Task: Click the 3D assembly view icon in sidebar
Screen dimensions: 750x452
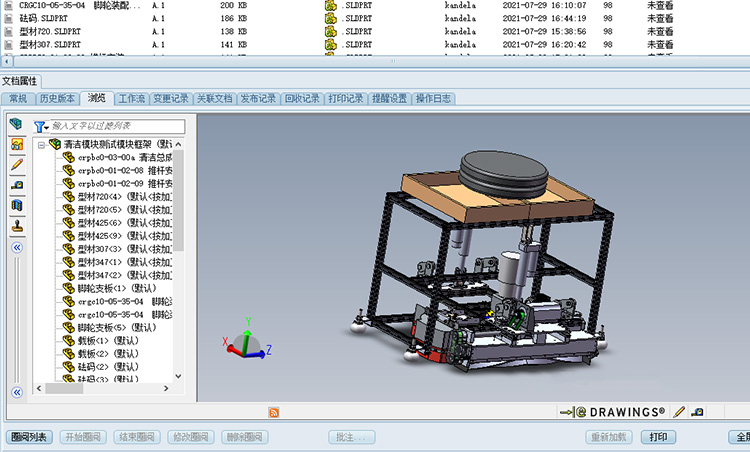Action: point(16,124)
